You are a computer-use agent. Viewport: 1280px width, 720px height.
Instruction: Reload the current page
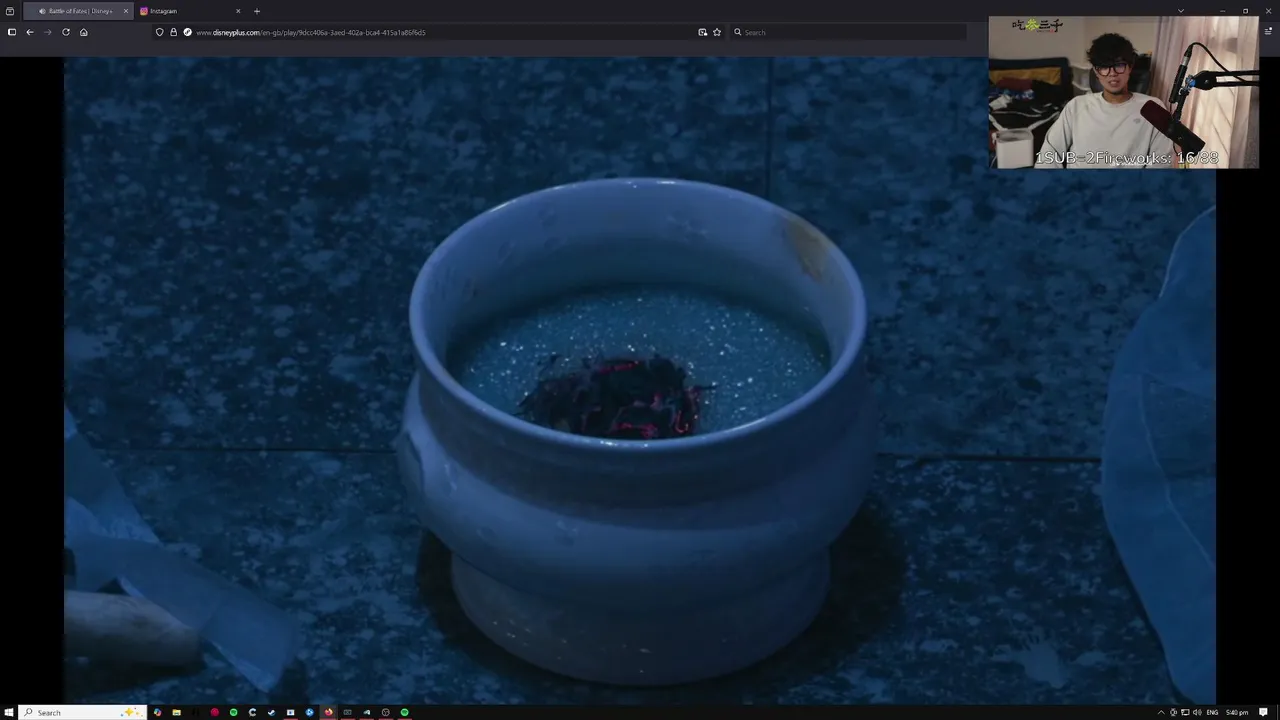[66, 32]
